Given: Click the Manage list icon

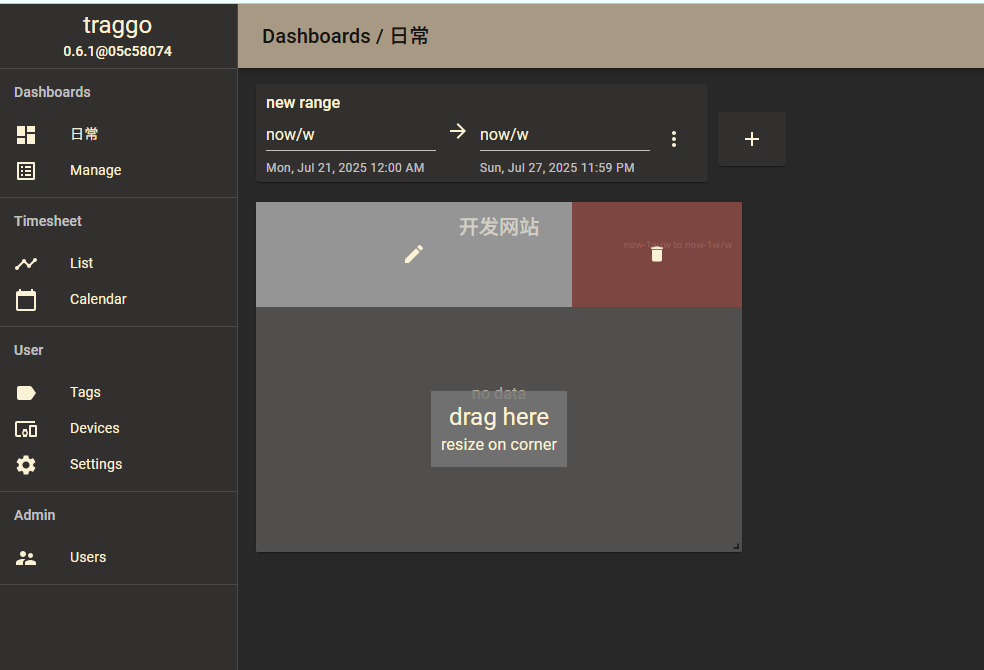Looking at the screenshot, I should coord(26,171).
